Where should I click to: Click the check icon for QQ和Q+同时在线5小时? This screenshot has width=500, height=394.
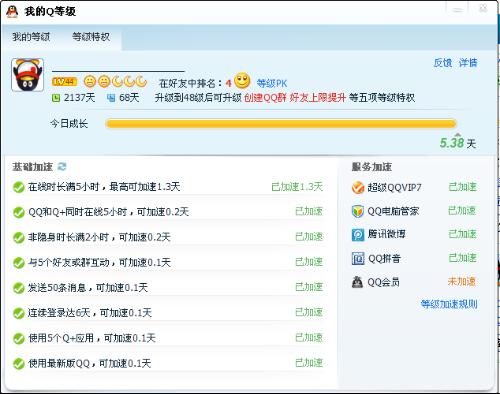click(19, 212)
